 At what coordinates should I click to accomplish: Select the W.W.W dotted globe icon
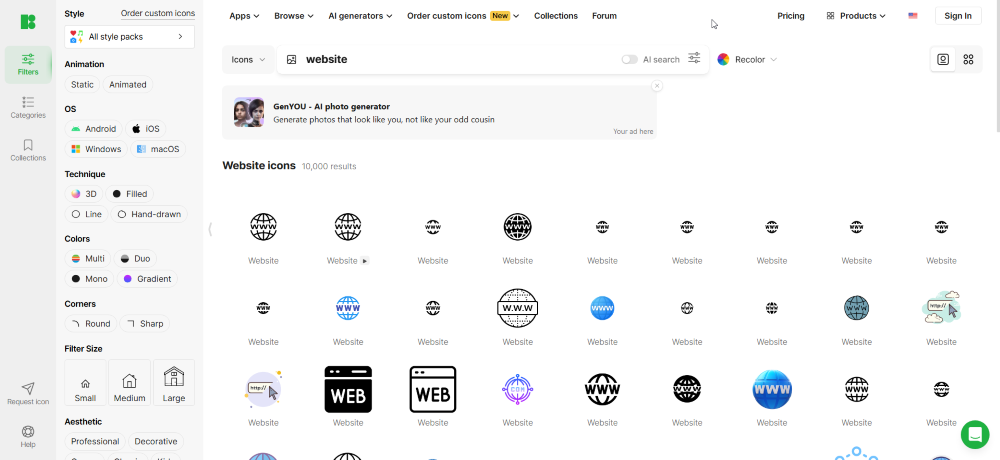517,308
